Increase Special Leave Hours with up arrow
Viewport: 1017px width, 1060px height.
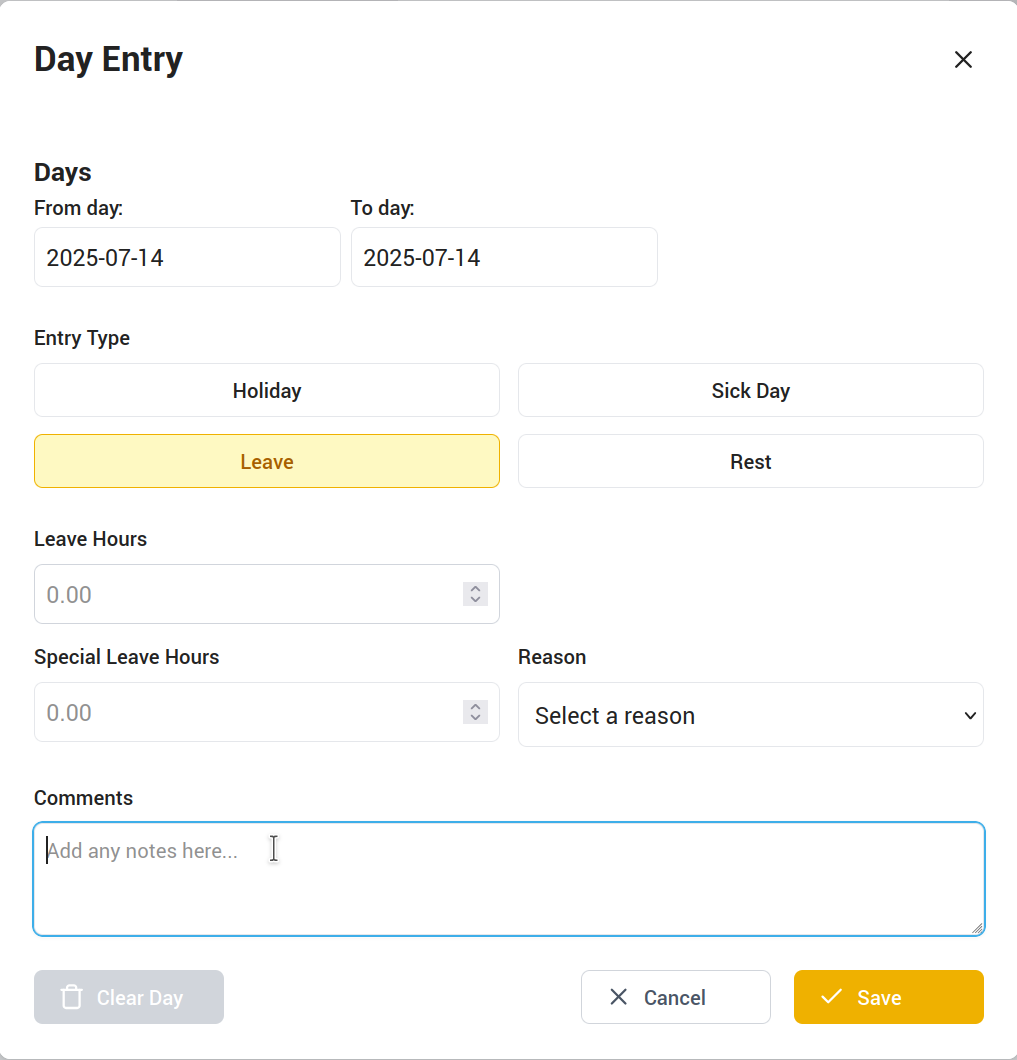(476, 707)
